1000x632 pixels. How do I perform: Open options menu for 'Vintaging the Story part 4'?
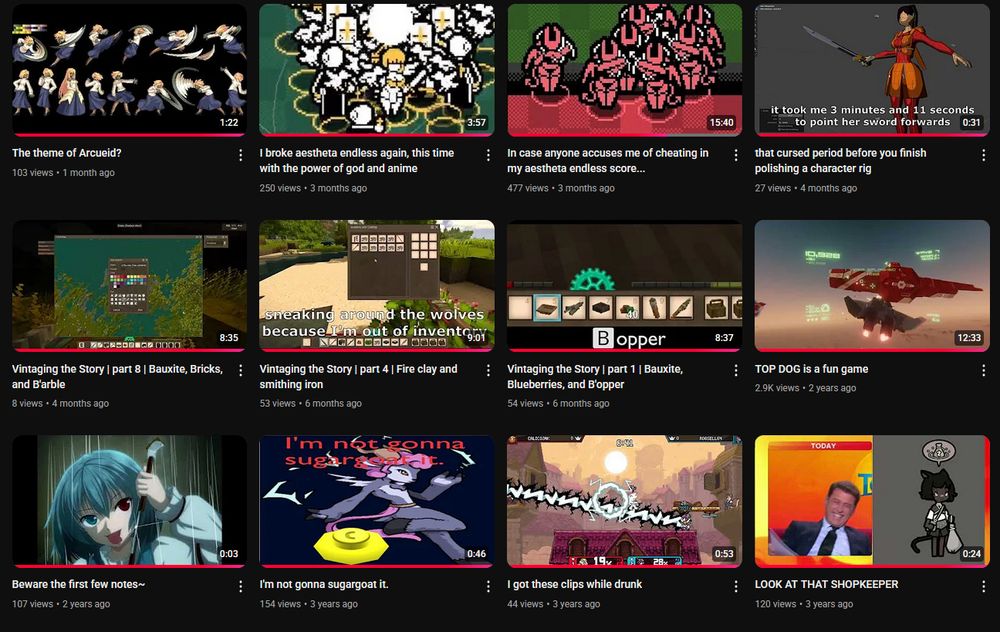(x=488, y=371)
